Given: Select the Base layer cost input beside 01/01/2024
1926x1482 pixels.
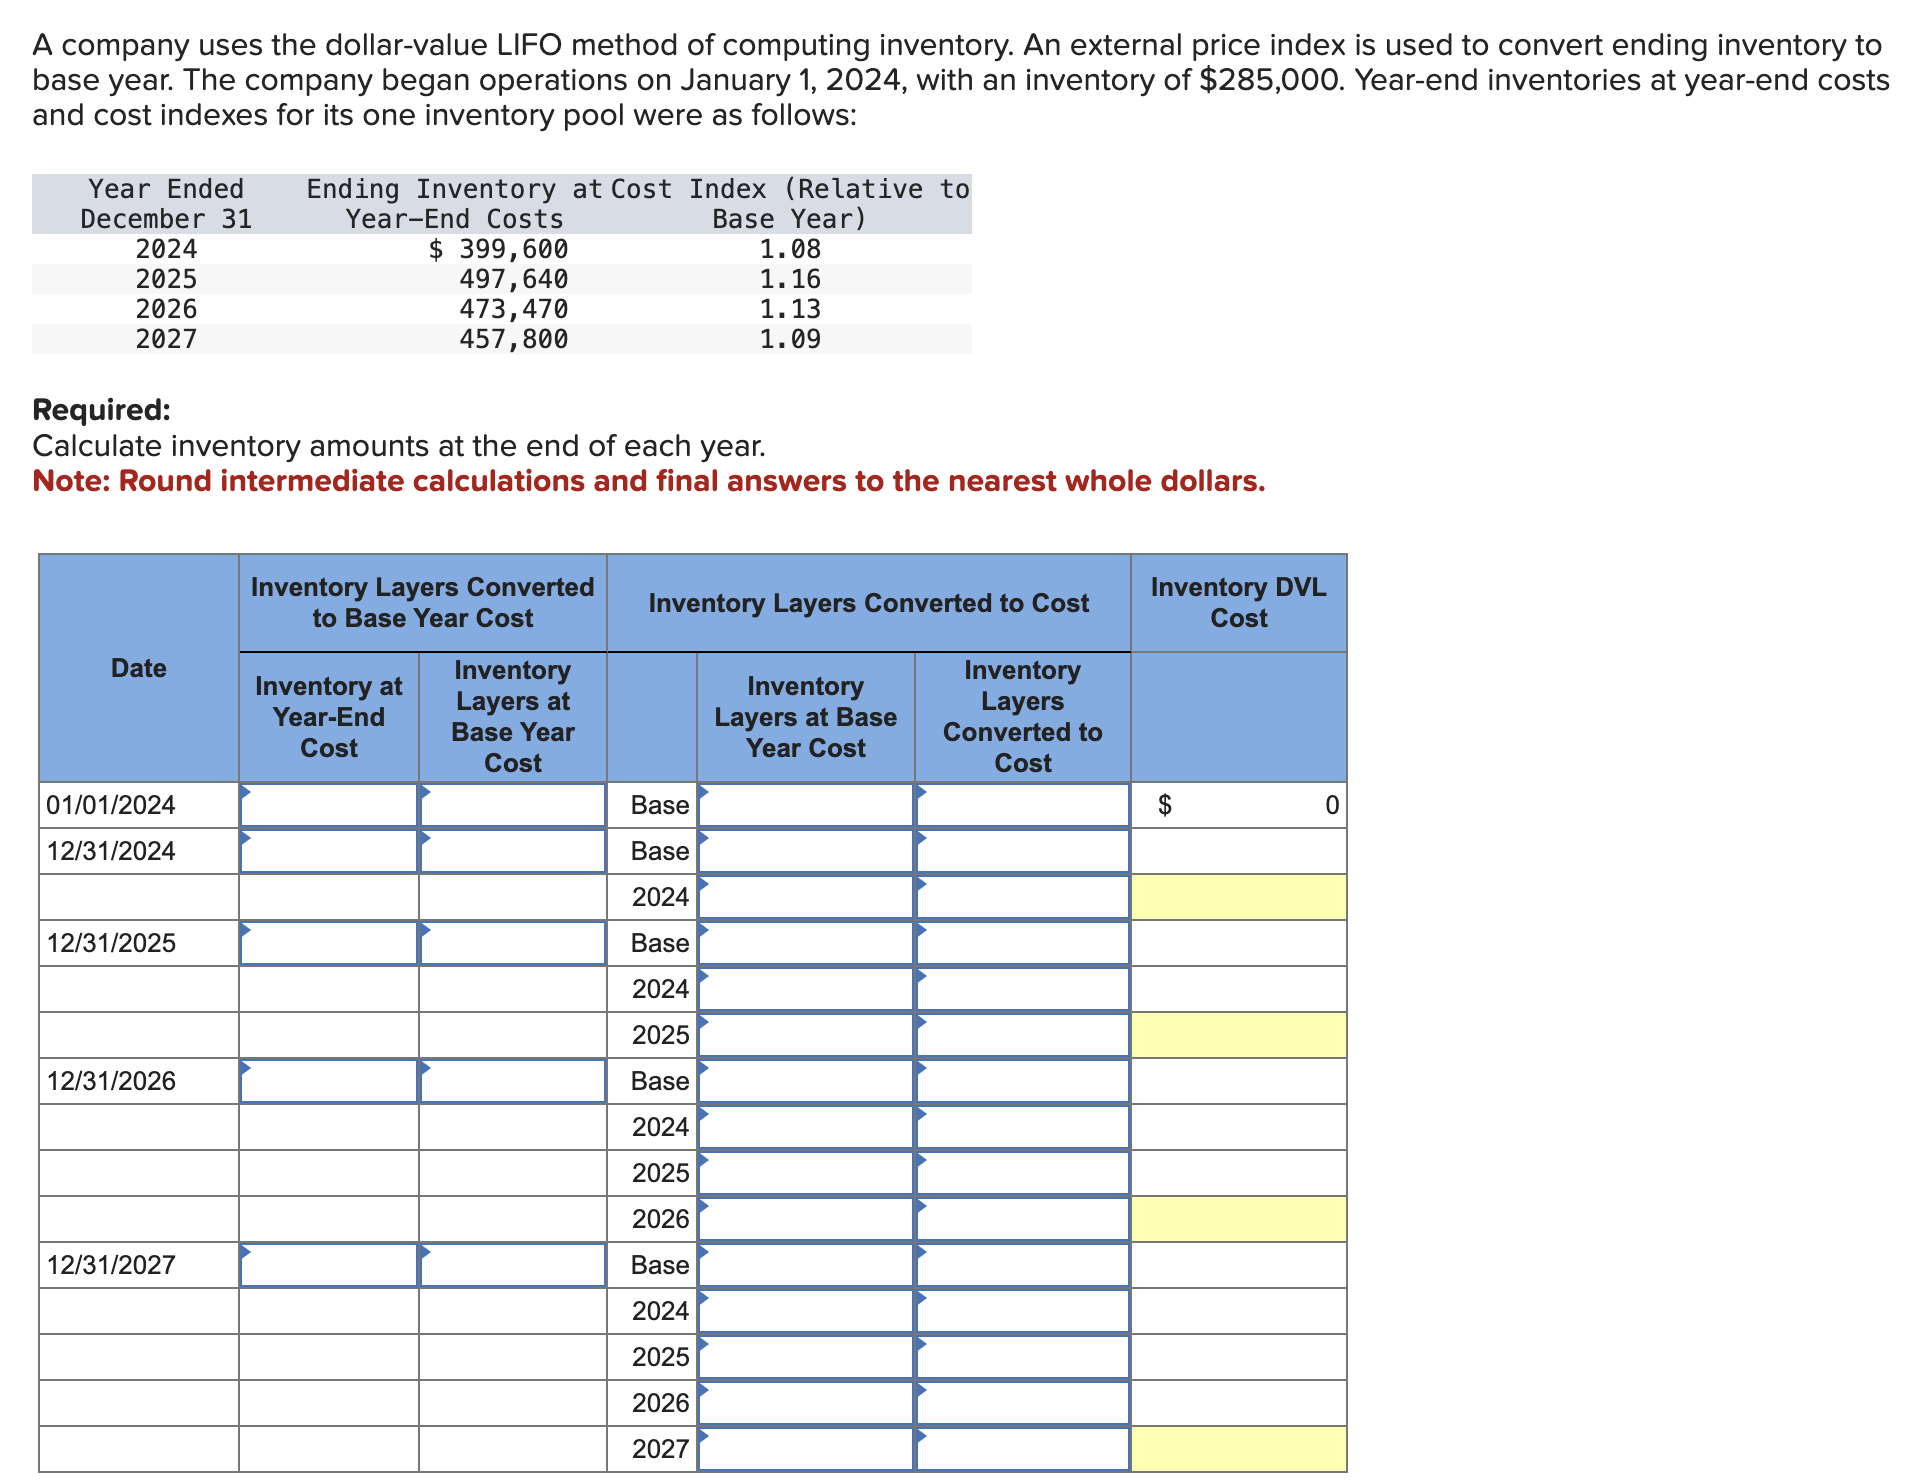Looking at the screenshot, I should point(805,805).
